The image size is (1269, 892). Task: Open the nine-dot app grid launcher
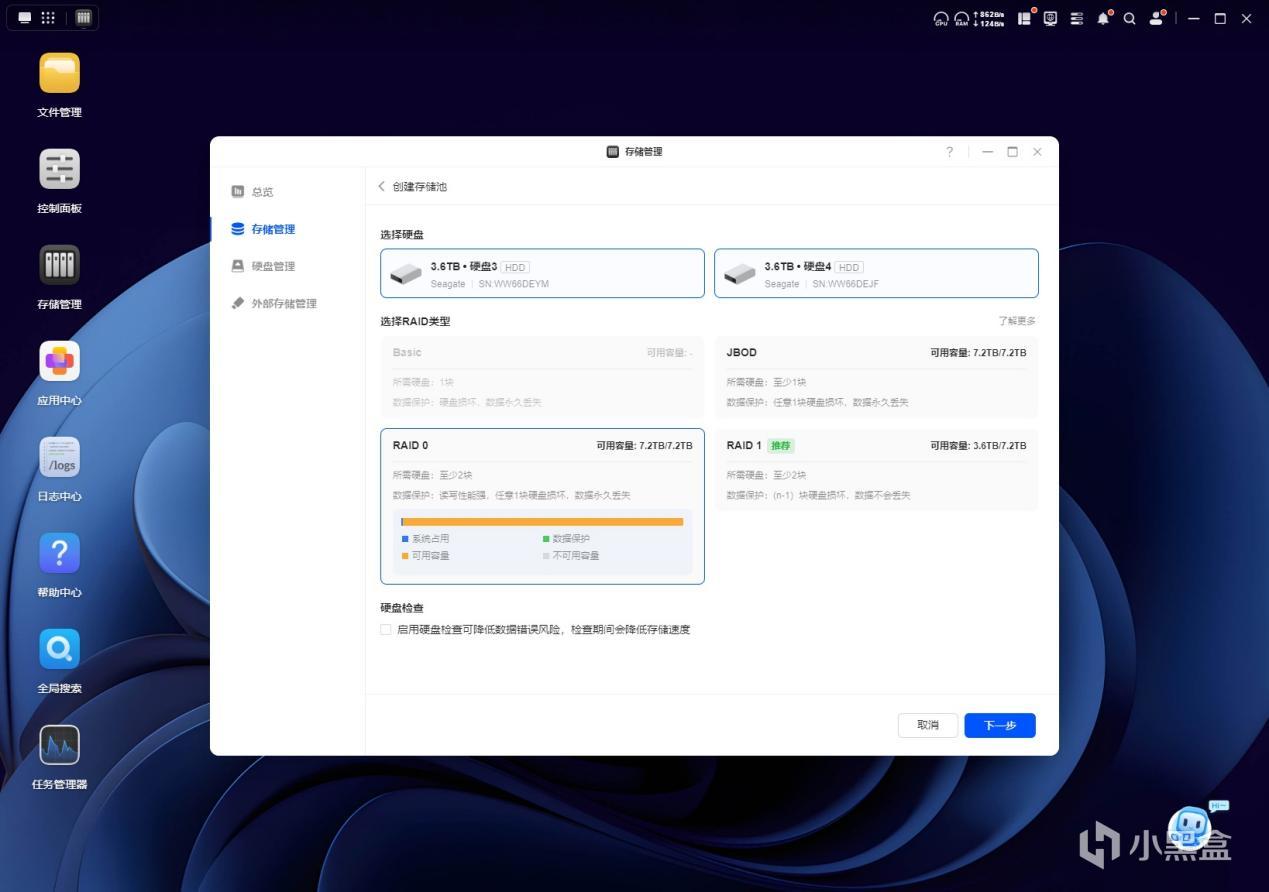pyautogui.click(x=48, y=18)
